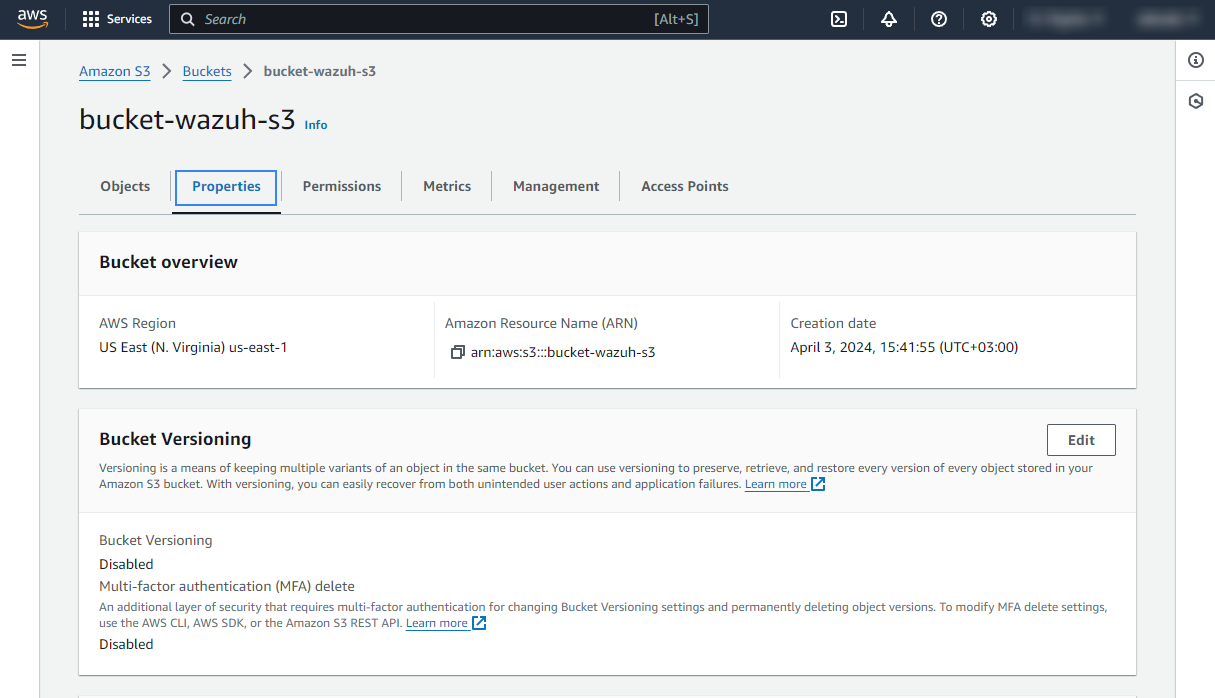Click the AWS logo home icon
The image size is (1215, 698).
pyautogui.click(x=32, y=19)
